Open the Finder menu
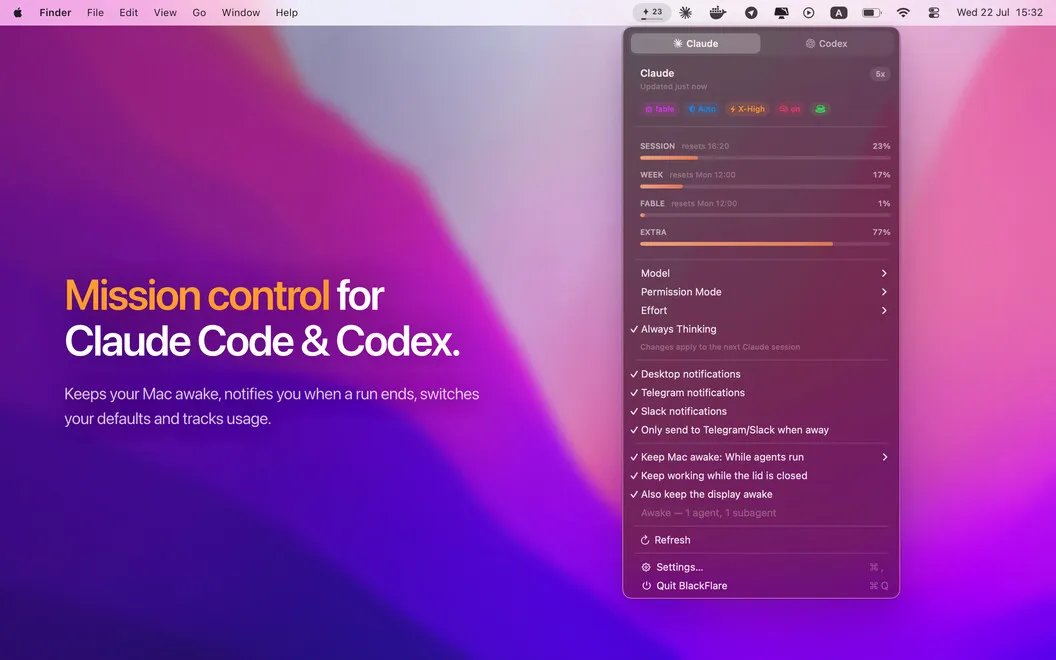This screenshot has width=1056, height=660. point(55,13)
